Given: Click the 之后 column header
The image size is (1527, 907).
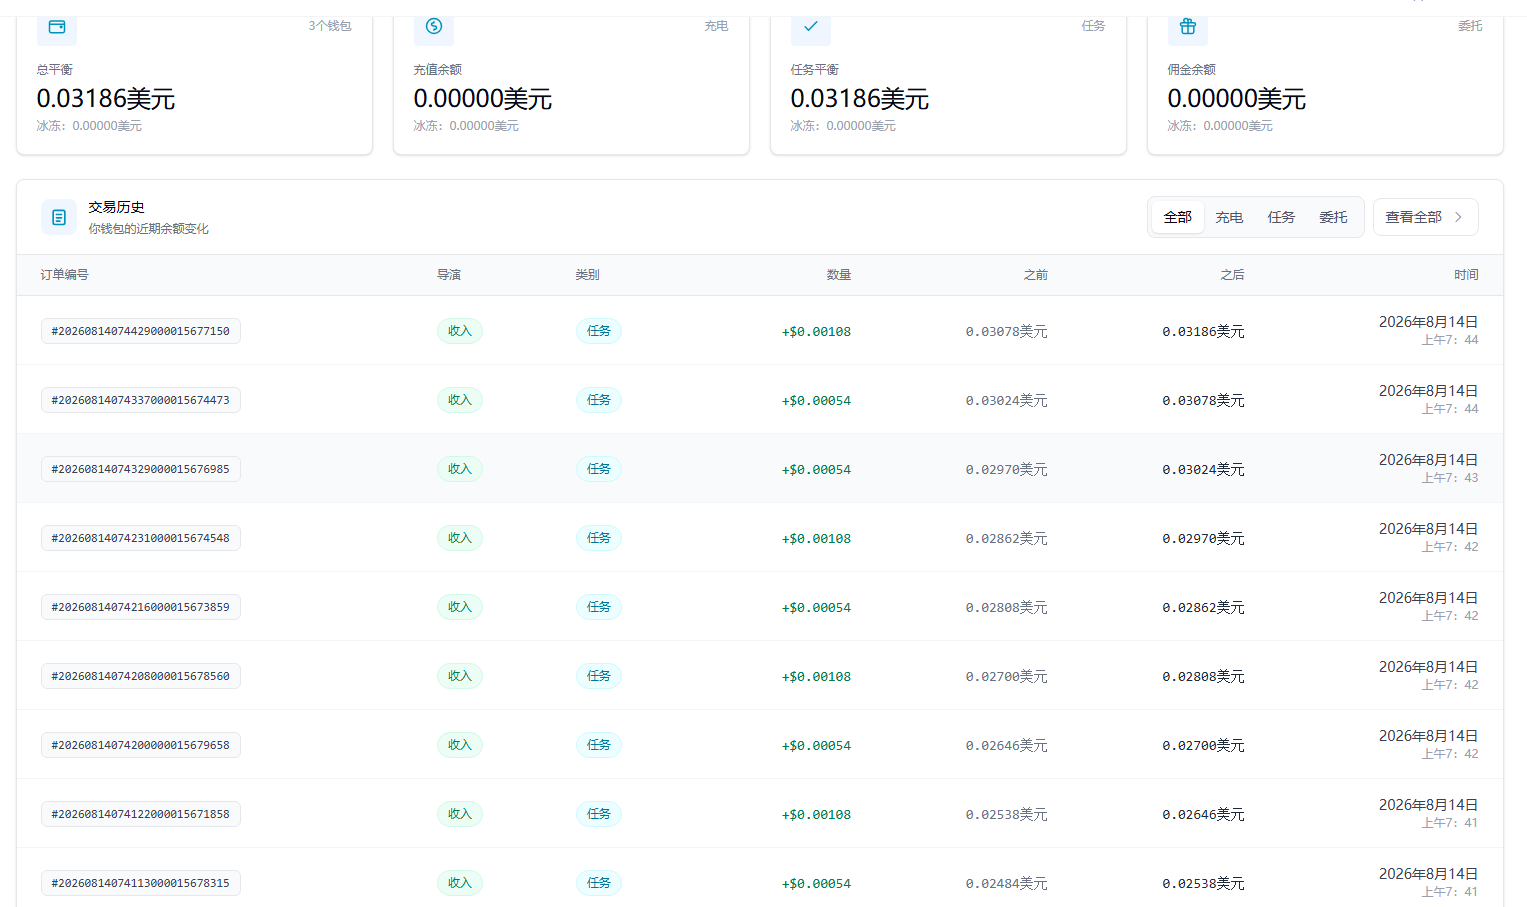Looking at the screenshot, I should click(x=1233, y=275).
